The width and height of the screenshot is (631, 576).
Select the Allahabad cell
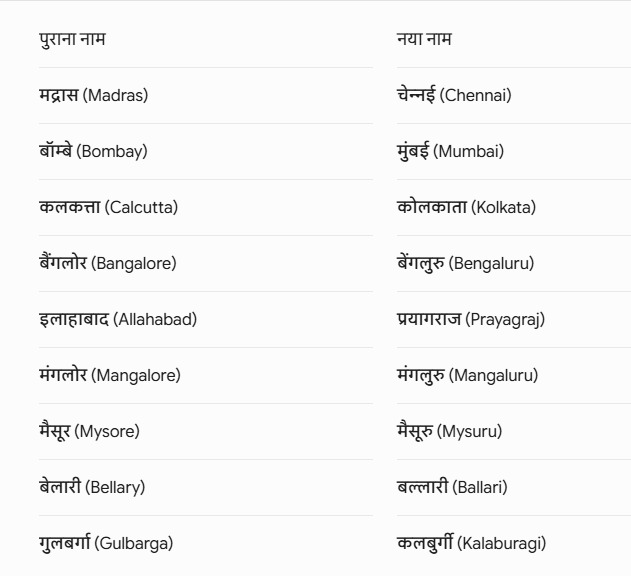pos(118,319)
